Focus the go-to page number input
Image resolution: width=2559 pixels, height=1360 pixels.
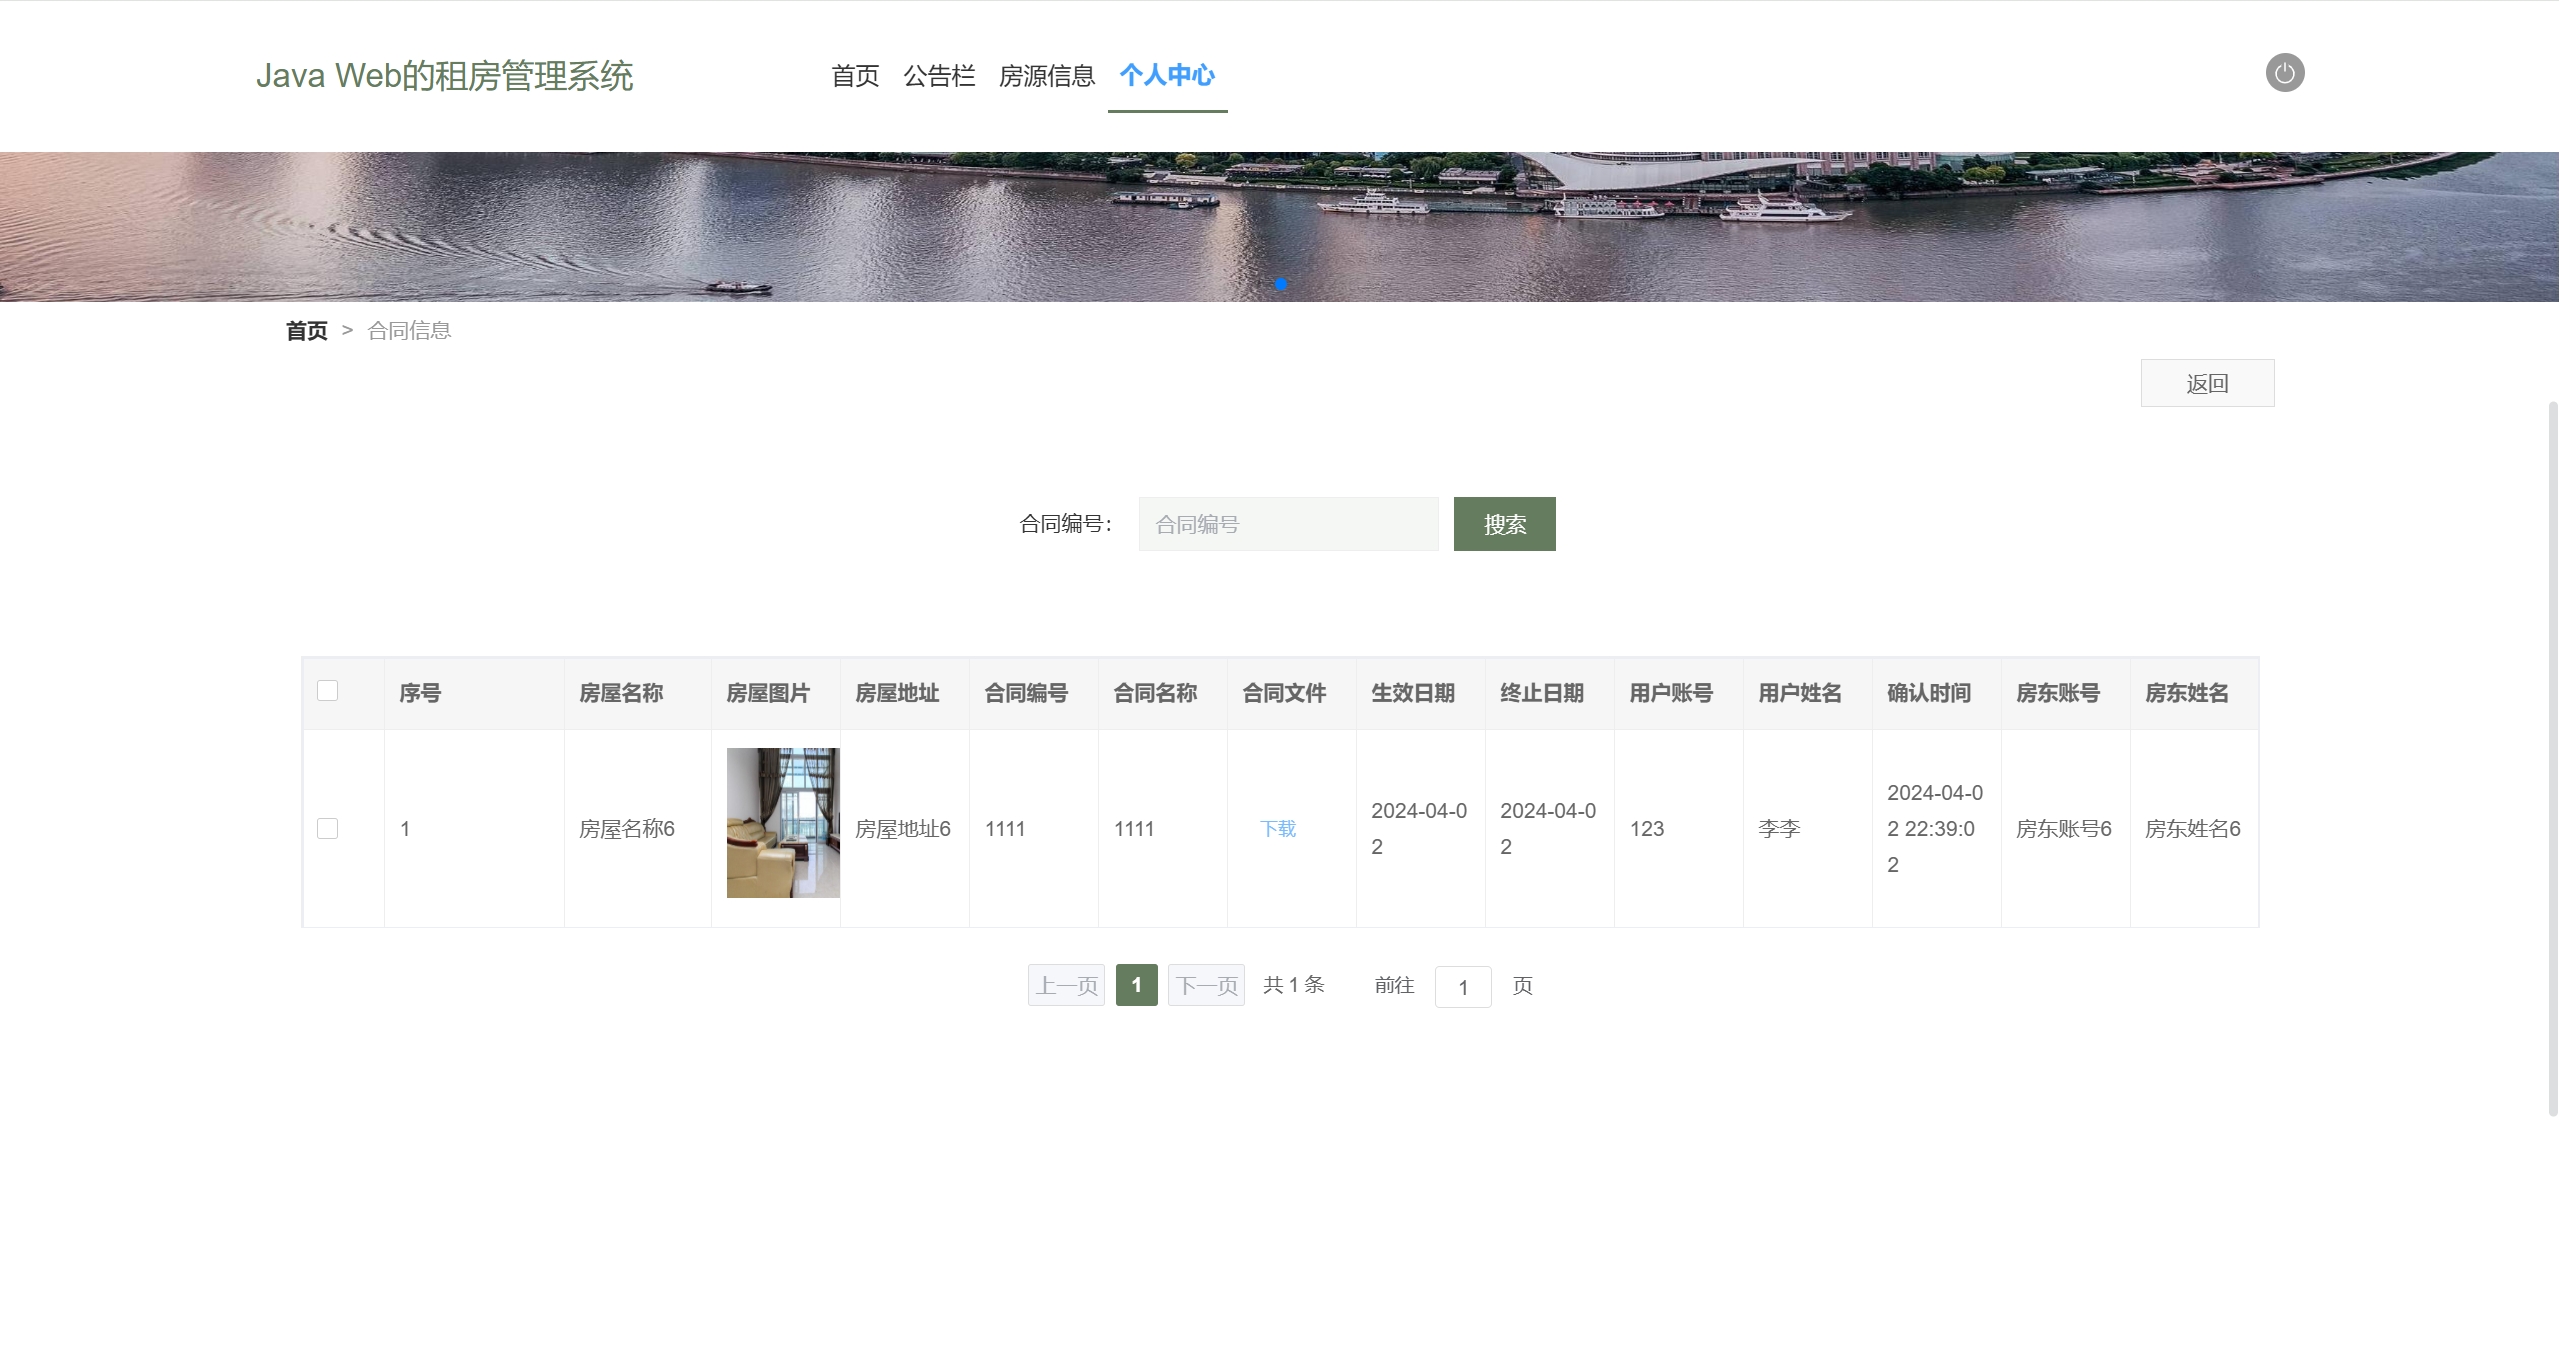[x=1463, y=987]
